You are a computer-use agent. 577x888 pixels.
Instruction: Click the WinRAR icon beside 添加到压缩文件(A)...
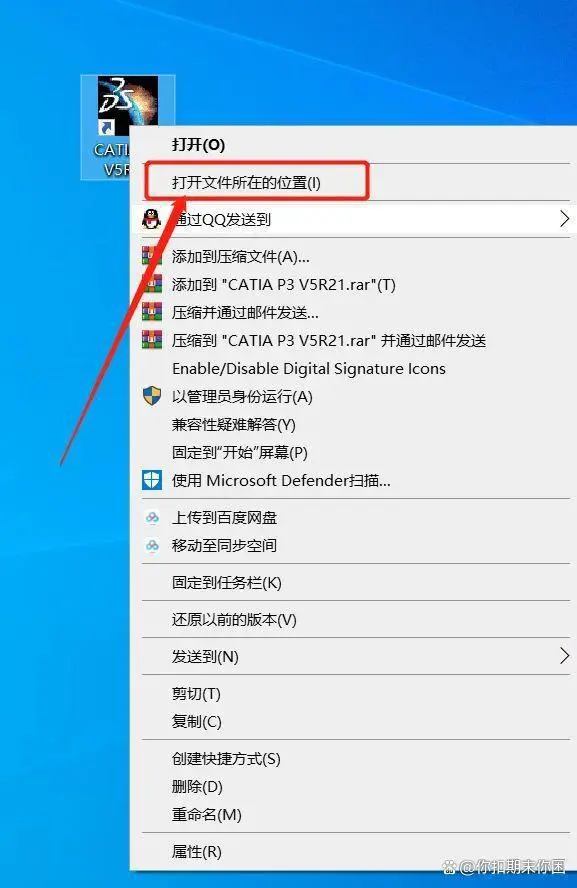click(x=152, y=256)
